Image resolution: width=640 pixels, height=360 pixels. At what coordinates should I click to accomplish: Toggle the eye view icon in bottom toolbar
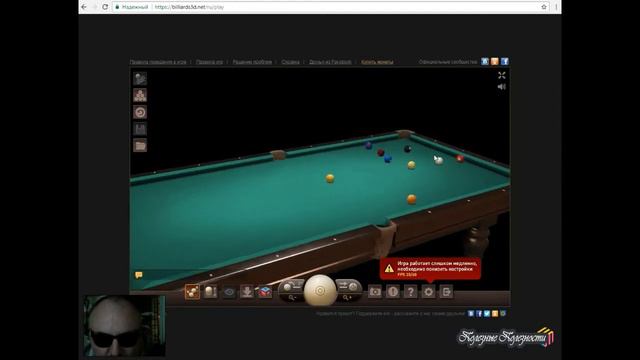229,292
